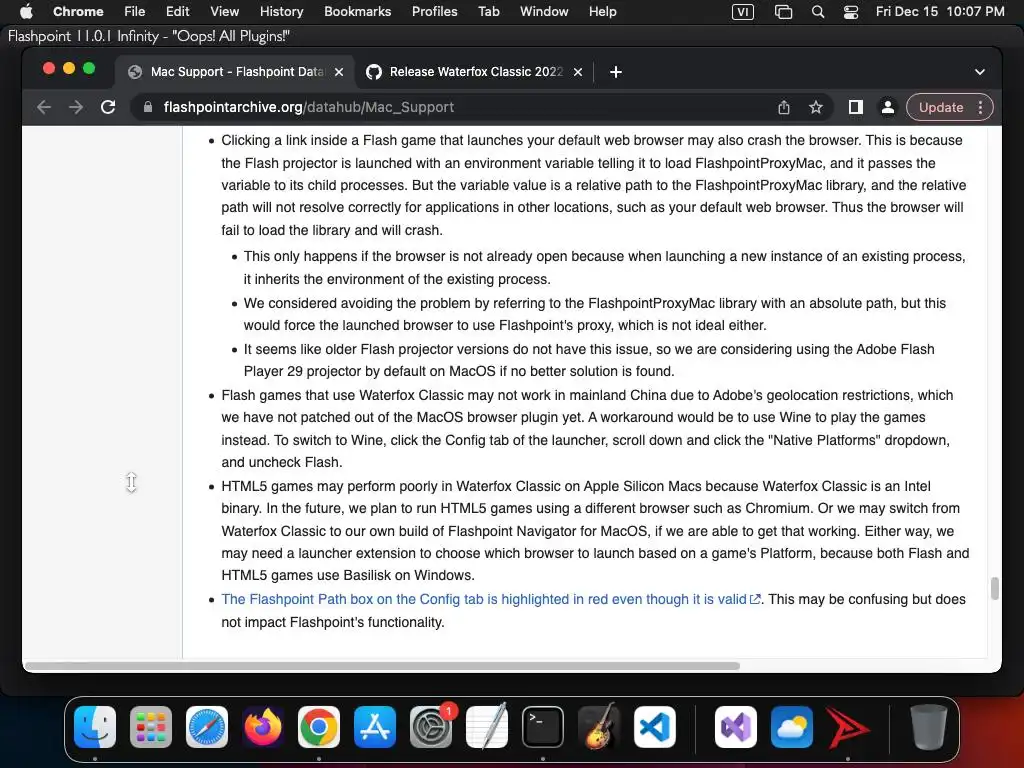Launch Firefox from the dock
This screenshot has height=768, width=1024.
pos(263,727)
